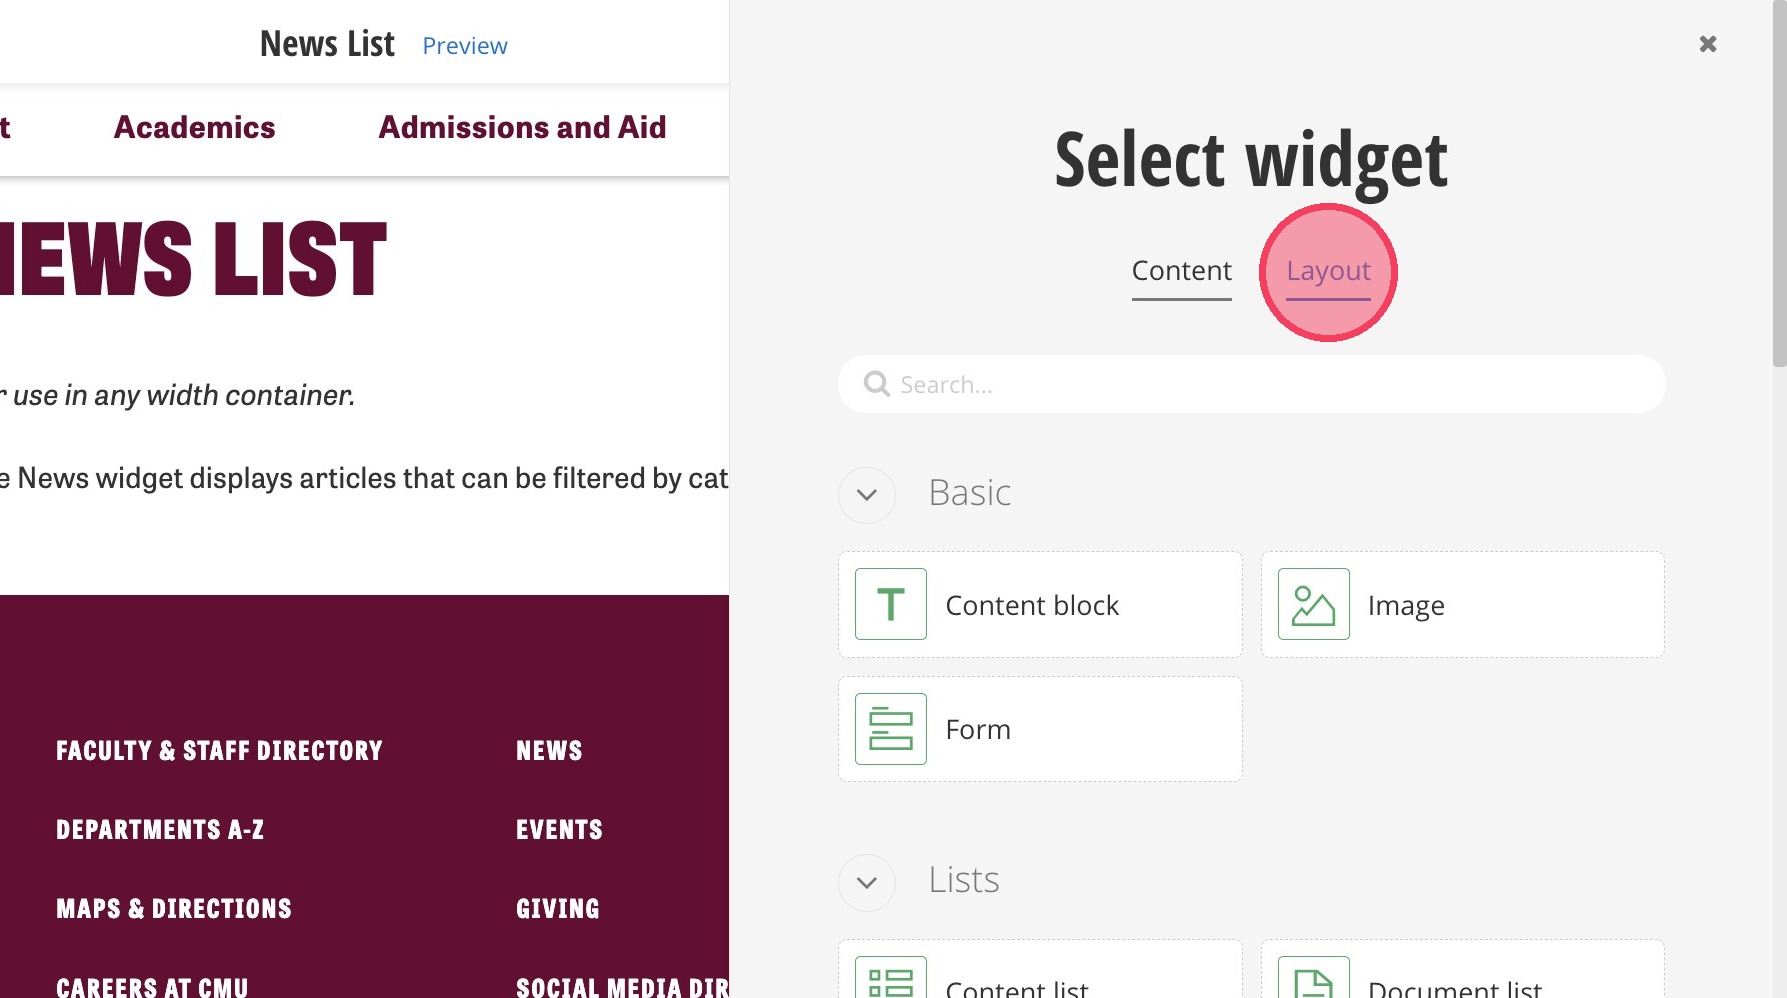Click the Image widget icon
Image resolution: width=1787 pixels, height=998 pixels.
[x=1313, y=604]
